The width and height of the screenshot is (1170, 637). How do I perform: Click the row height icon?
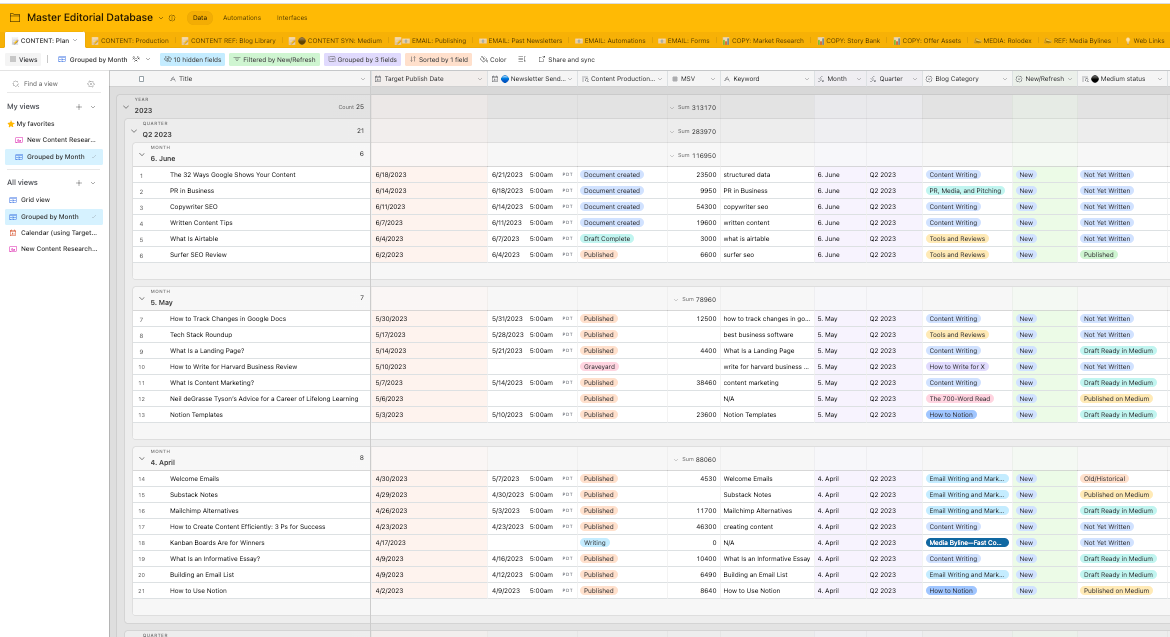pyautogui.click(x=521, y=59)
